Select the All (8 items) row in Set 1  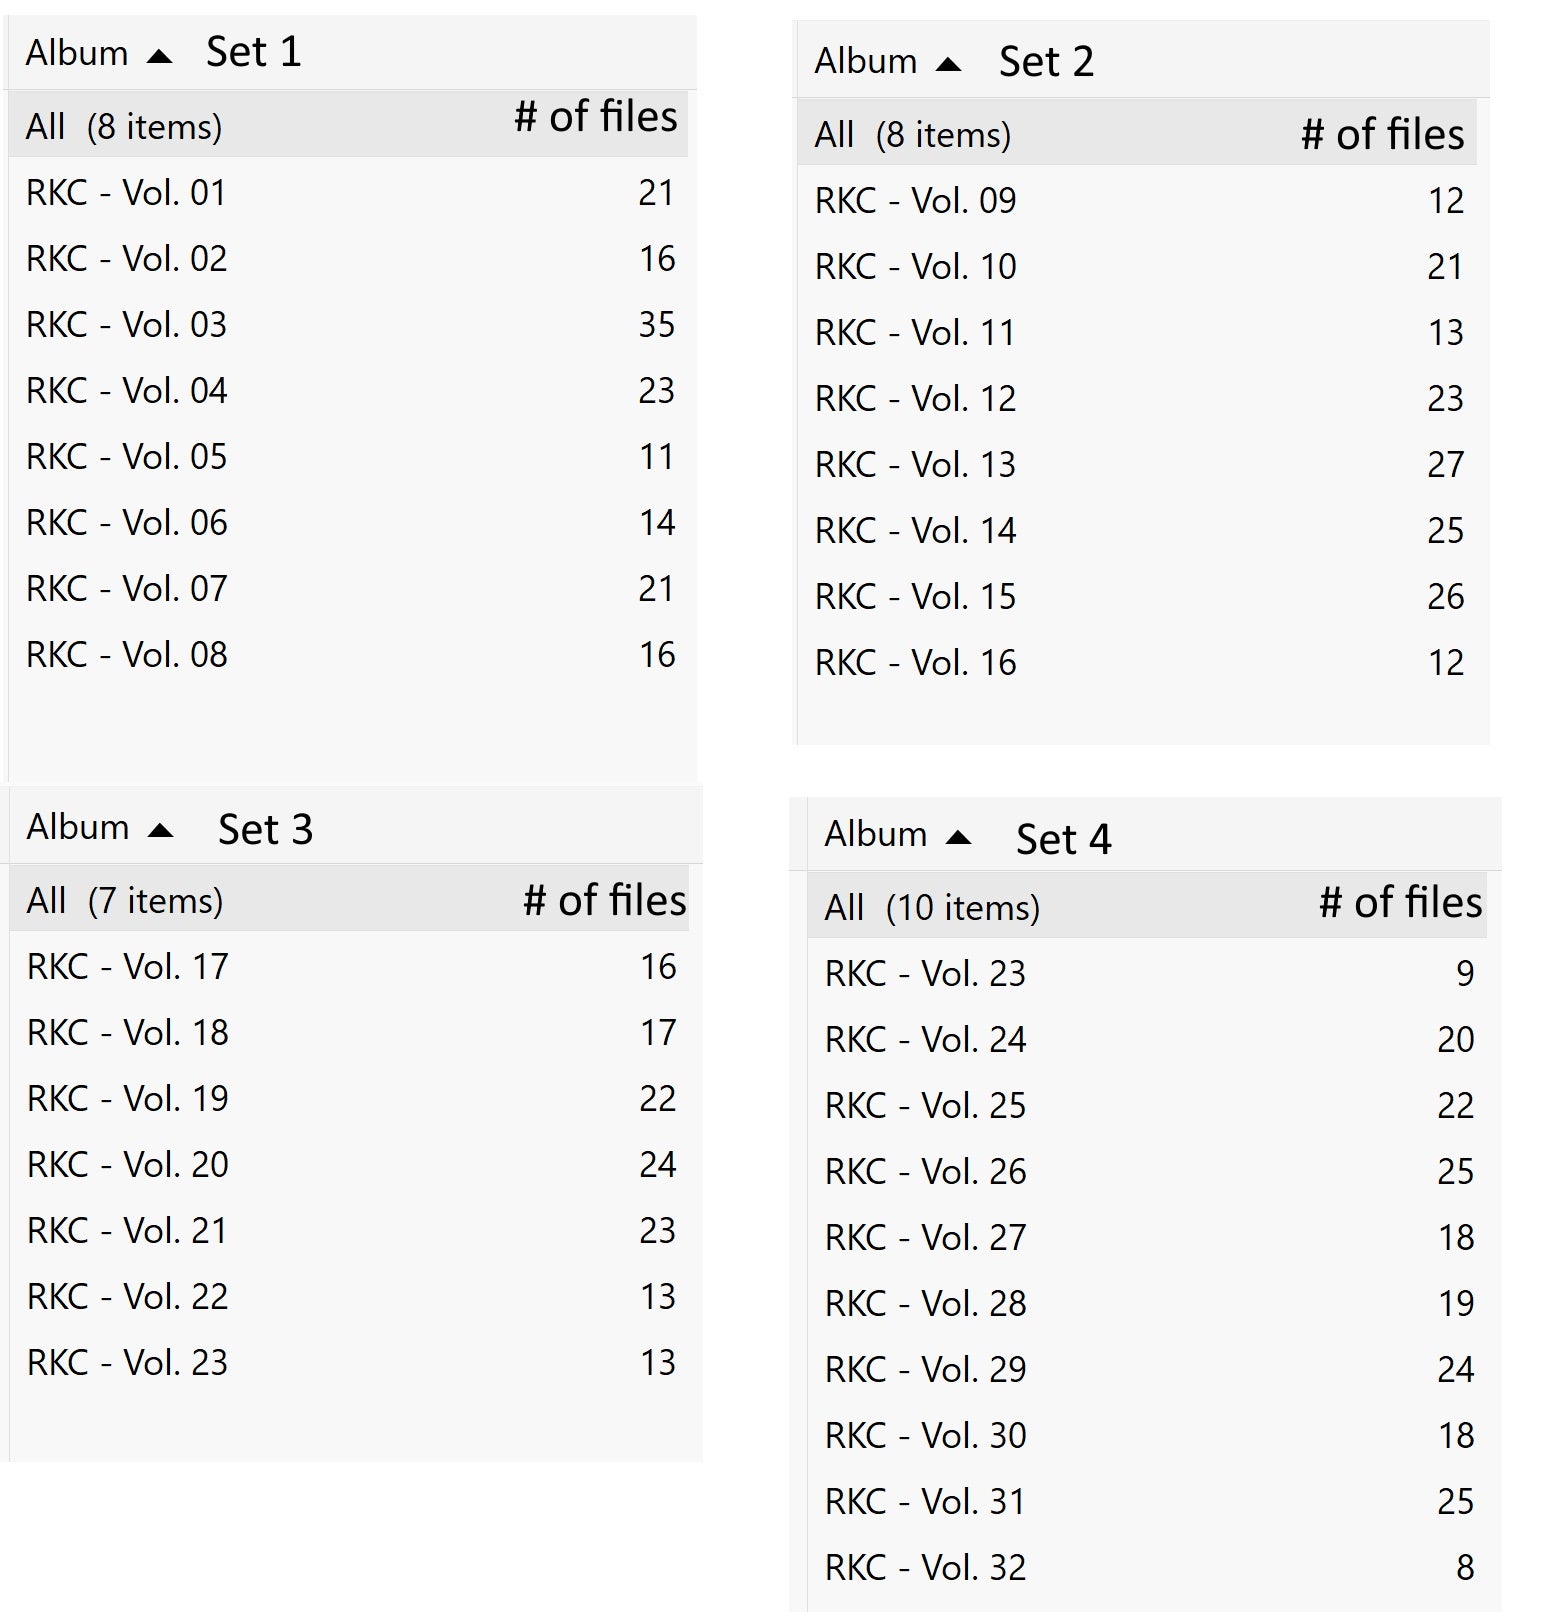(124, 127)
